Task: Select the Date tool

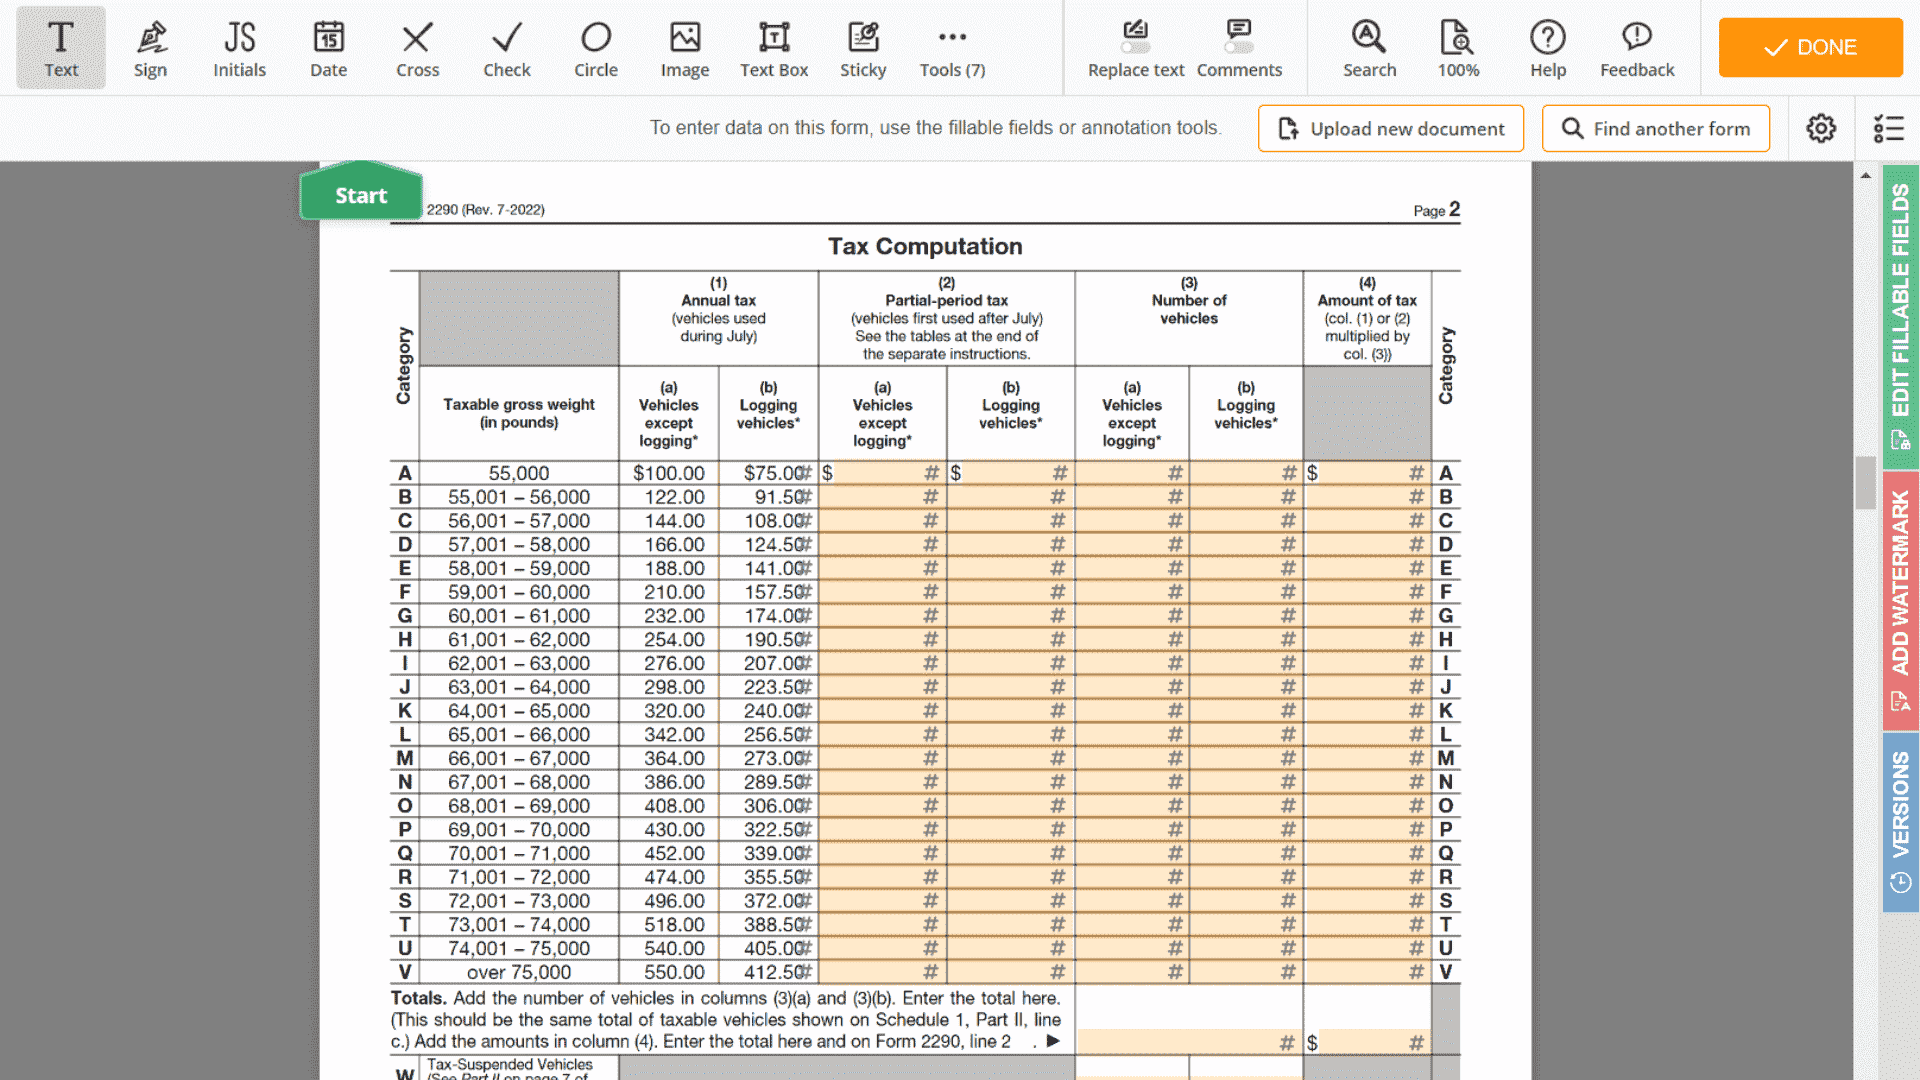Action: [x=328, y=47]
